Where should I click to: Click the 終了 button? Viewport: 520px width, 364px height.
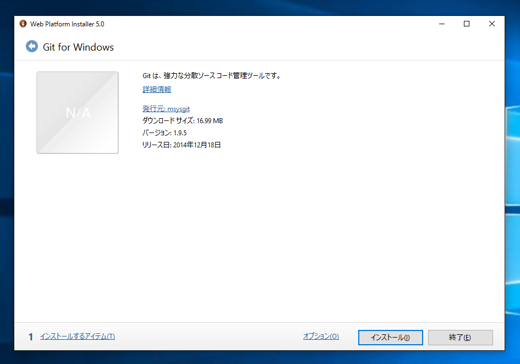coord(460,337)
